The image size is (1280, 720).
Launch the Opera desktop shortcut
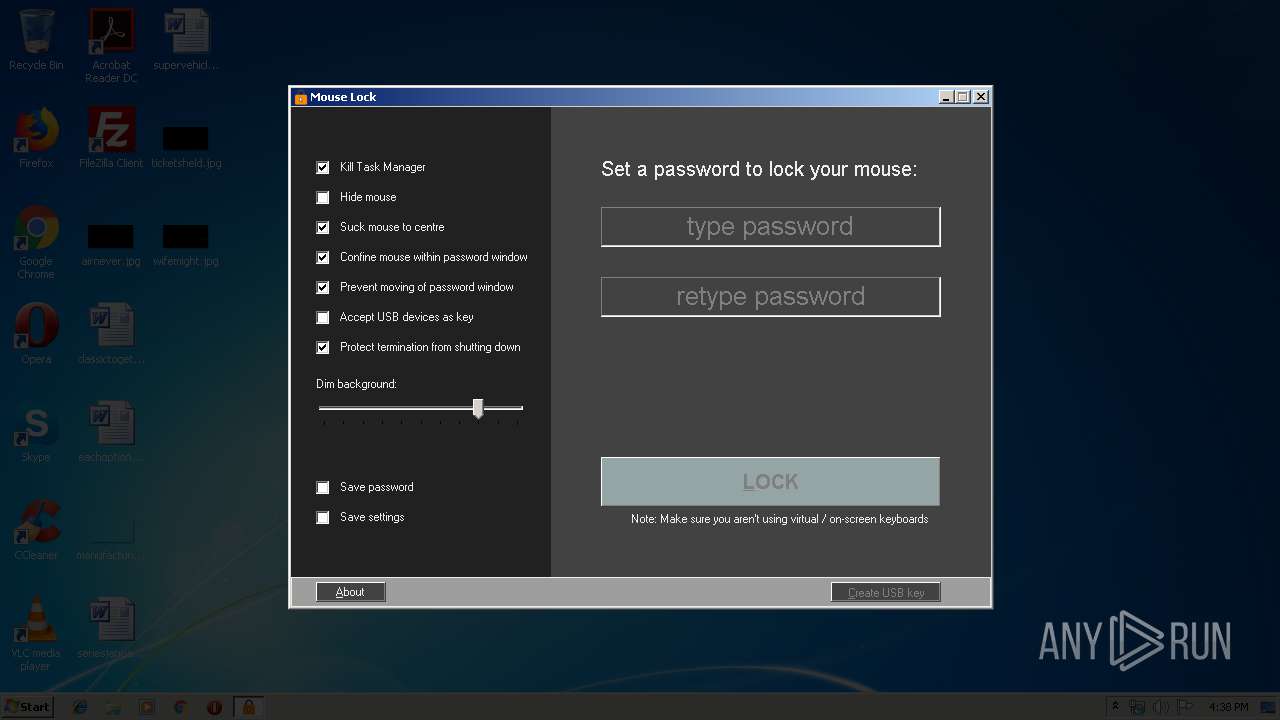(x=36, y=335)
